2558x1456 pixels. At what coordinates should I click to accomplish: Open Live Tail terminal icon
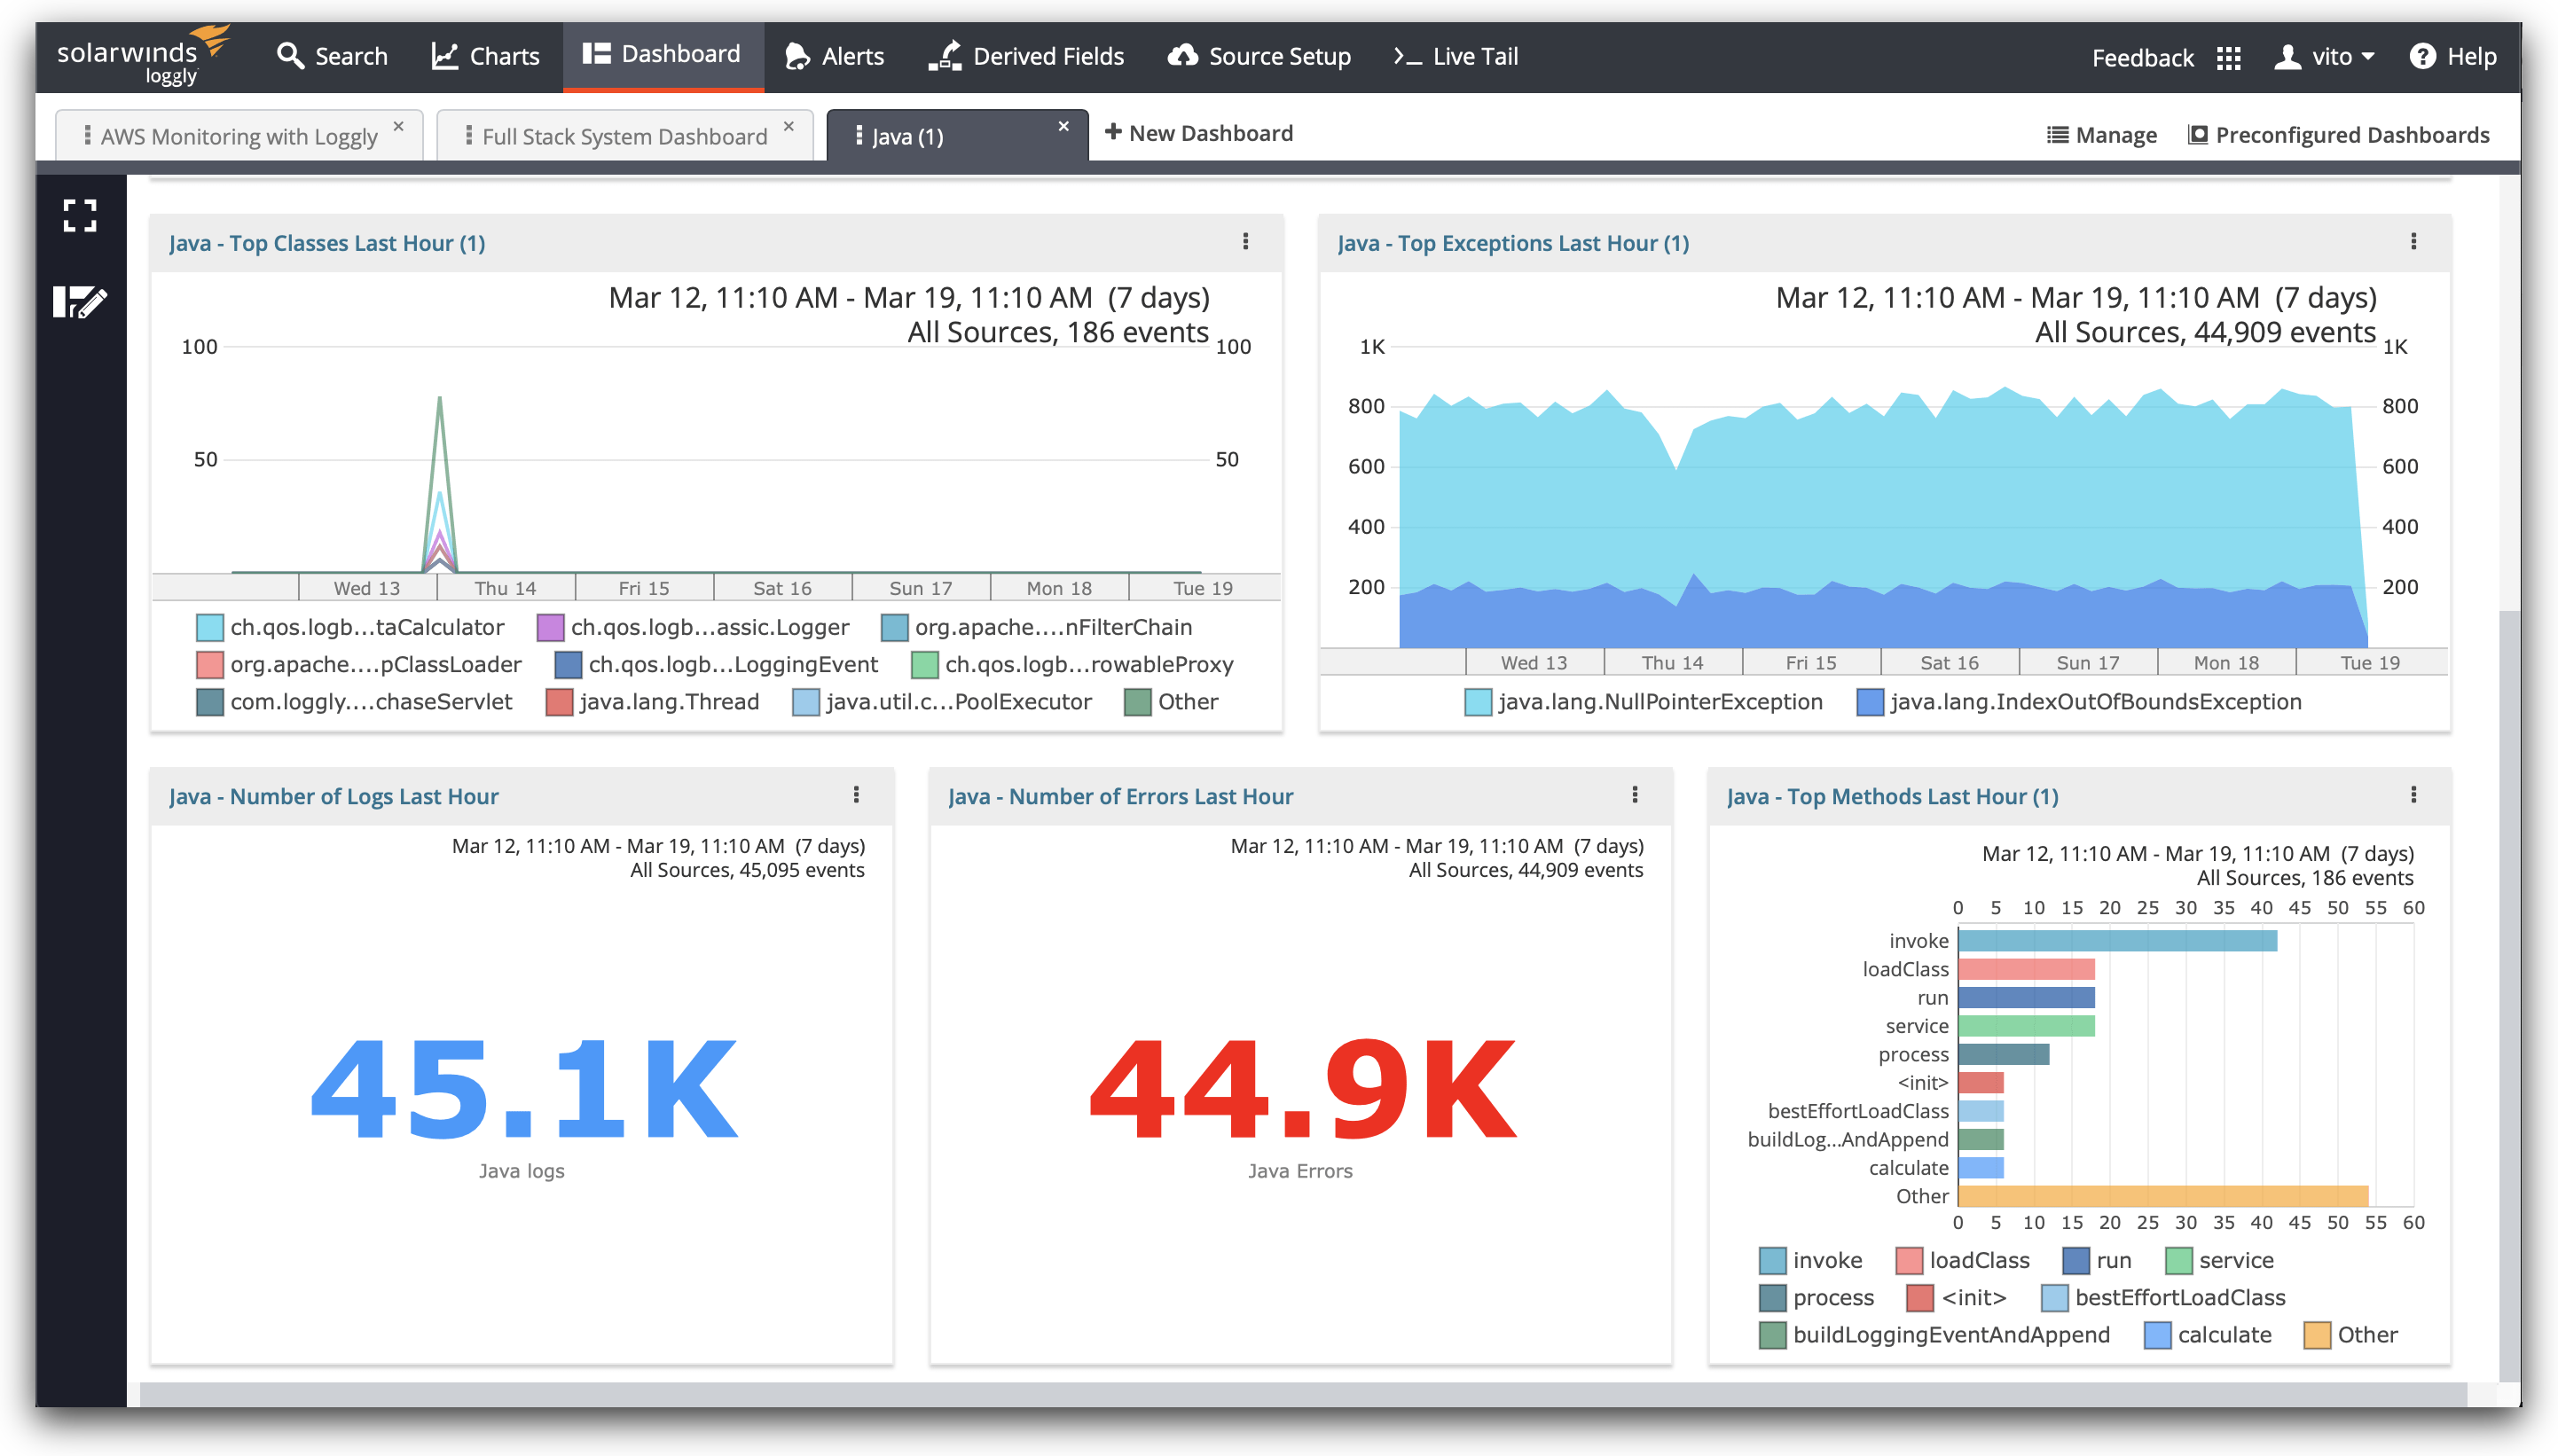[x=1407, y=56]
